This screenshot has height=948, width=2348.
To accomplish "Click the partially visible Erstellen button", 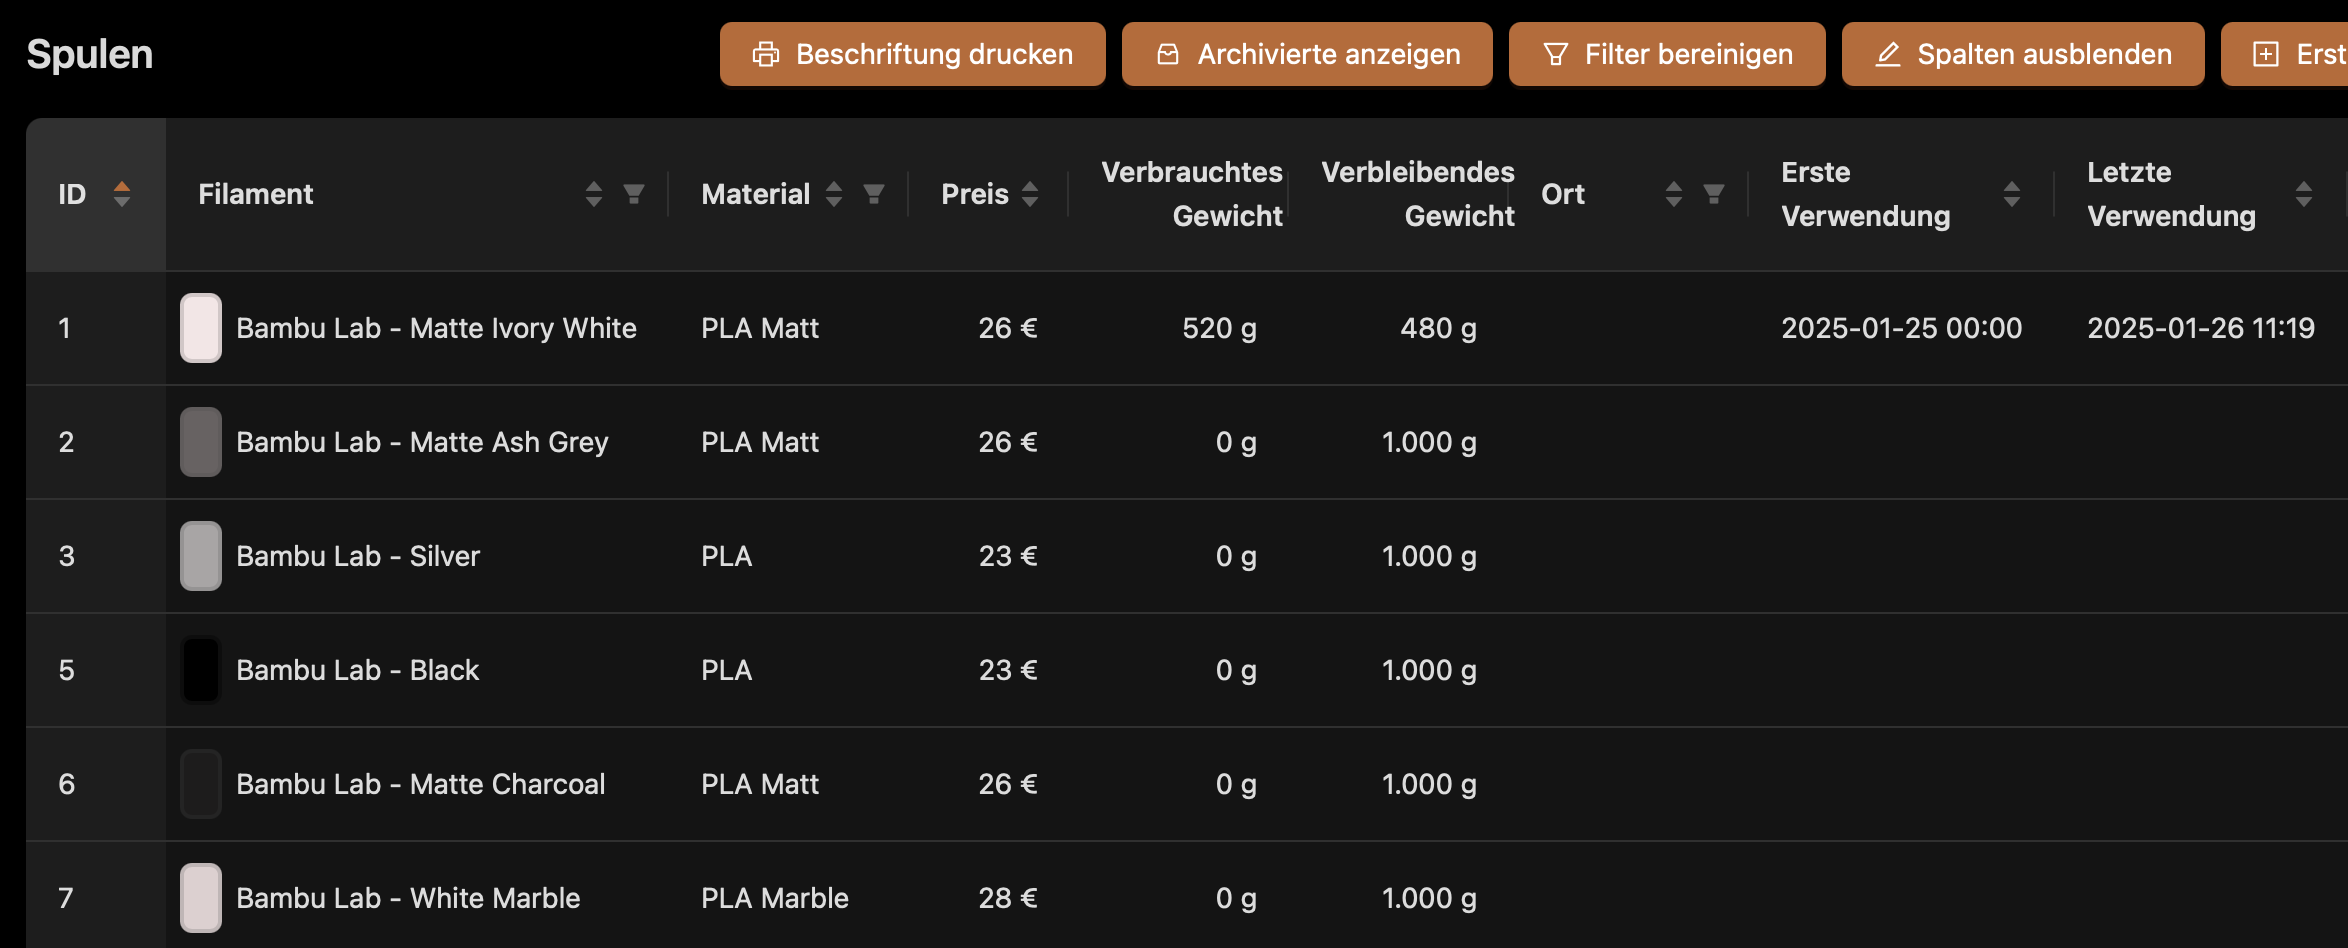I will click(x=2285, y=54).
